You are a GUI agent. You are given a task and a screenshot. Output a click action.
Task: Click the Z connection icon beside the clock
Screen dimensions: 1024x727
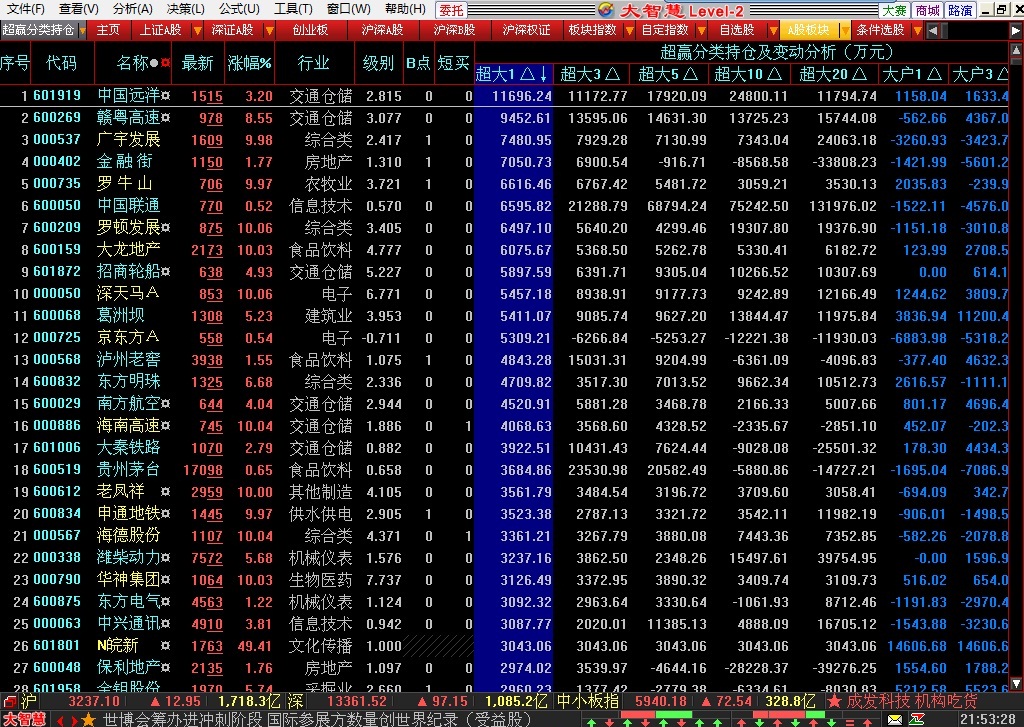(917, 720)
